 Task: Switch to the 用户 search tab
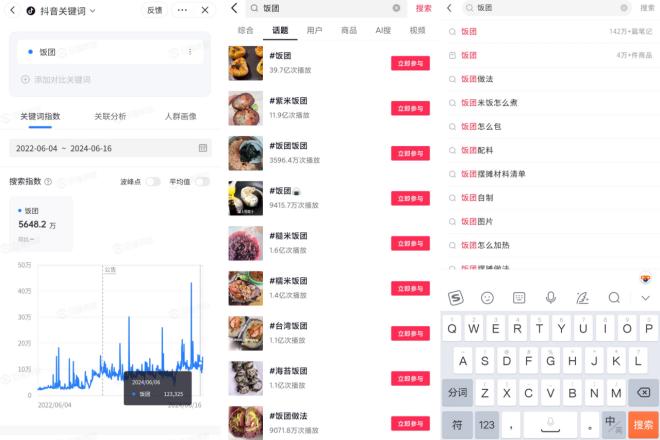pos(314,30)
